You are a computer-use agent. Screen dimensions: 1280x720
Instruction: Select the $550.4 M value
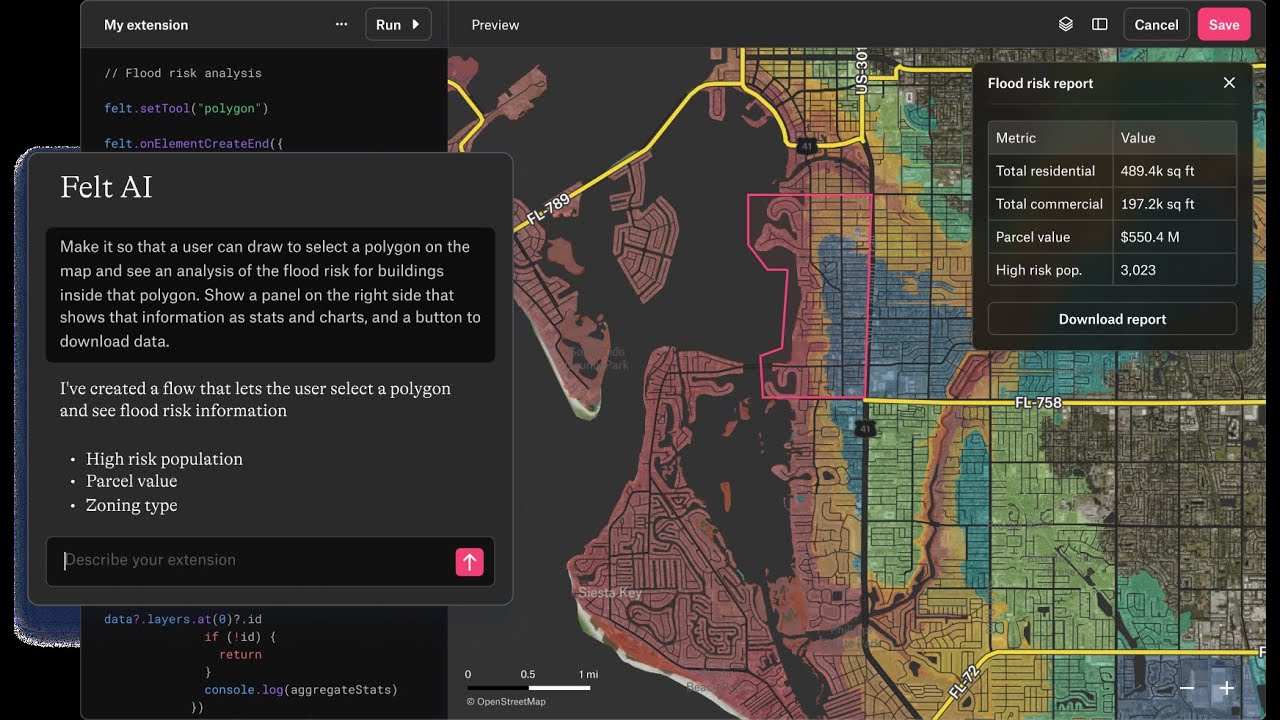pos(1175,237)
